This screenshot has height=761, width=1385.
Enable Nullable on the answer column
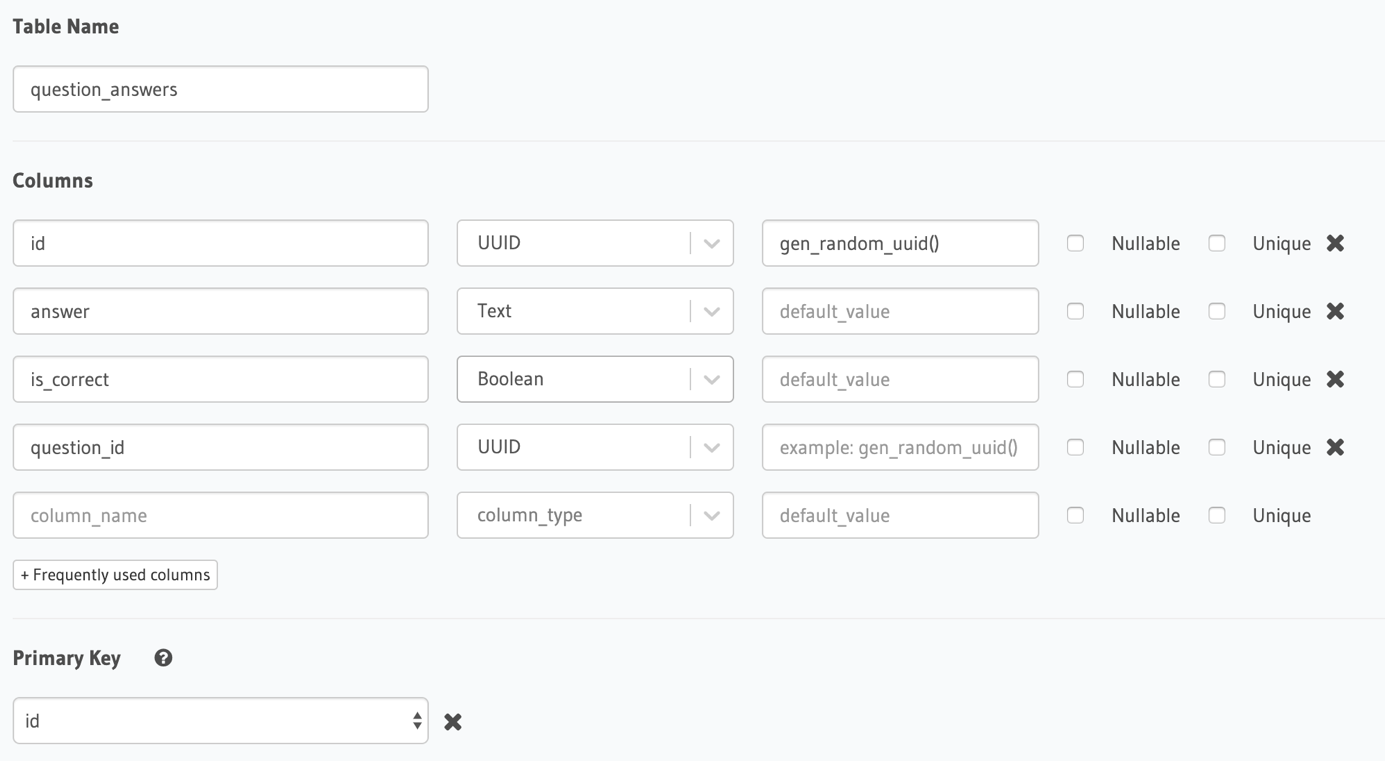1075,311
